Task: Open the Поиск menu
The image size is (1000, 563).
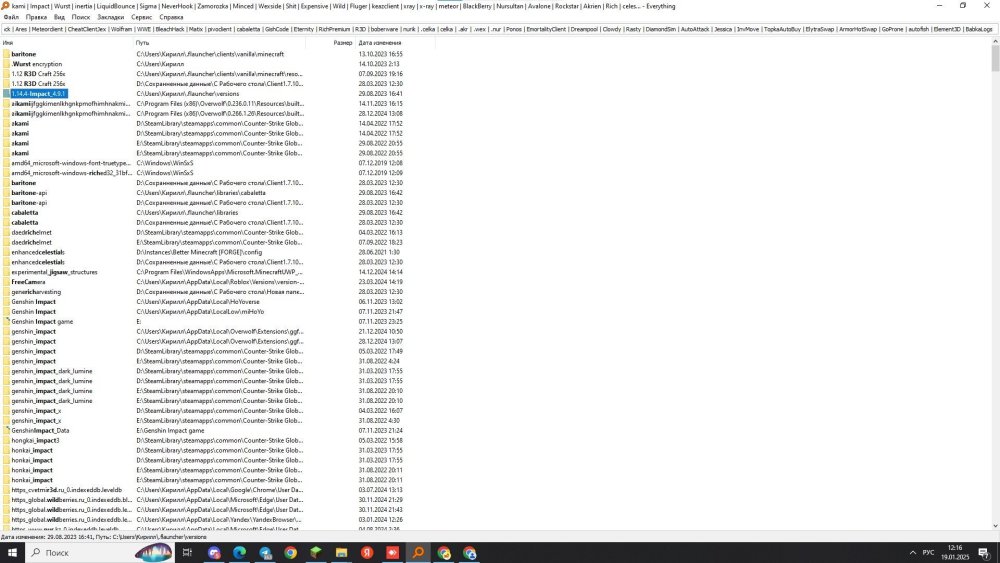Action: click(81, 17)
